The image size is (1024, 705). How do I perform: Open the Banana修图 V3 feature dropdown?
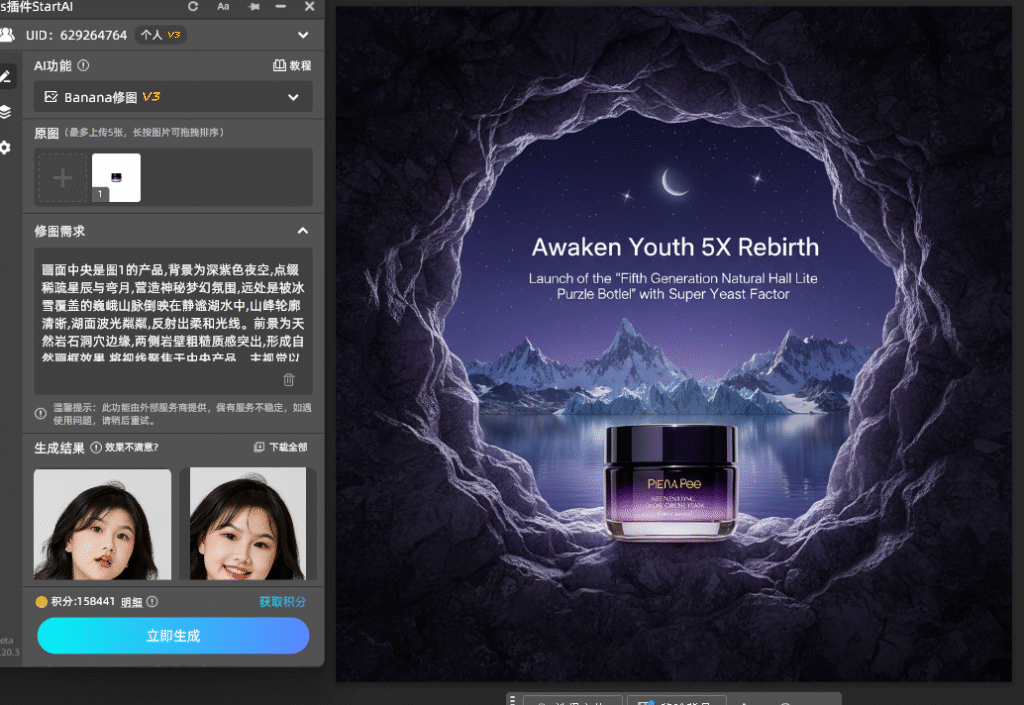click(173, 97)
